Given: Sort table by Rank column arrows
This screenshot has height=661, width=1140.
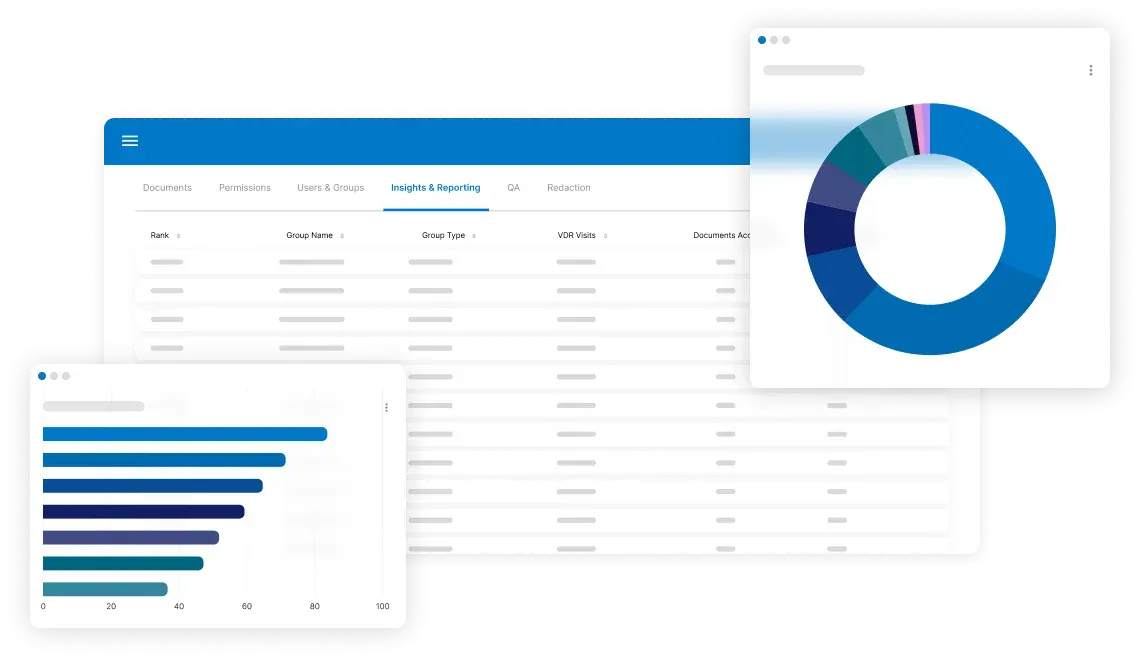Looking at the screenshot, I should point(178,236).
